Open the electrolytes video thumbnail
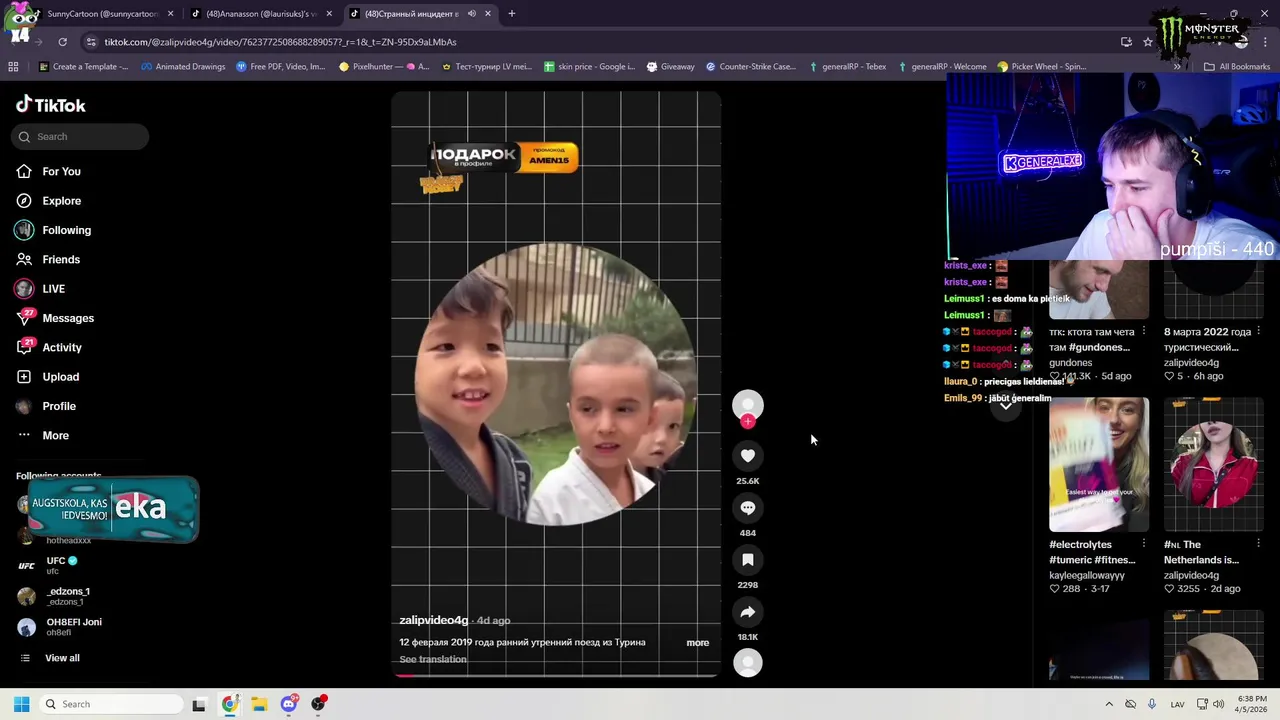1280x720 pixels. pos(1099,465)
